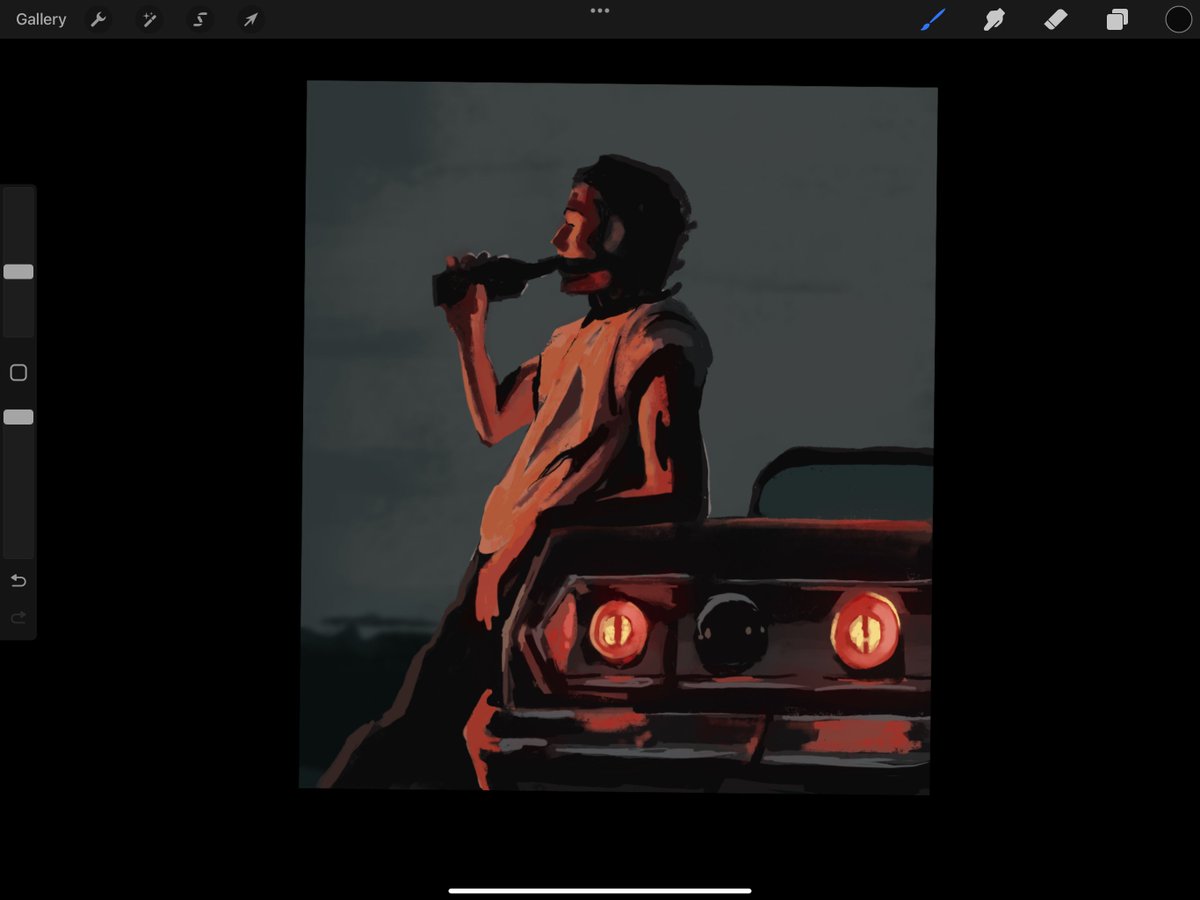
Task: Click the brush opacity slider handle
Action: click(x=18, y=417)
